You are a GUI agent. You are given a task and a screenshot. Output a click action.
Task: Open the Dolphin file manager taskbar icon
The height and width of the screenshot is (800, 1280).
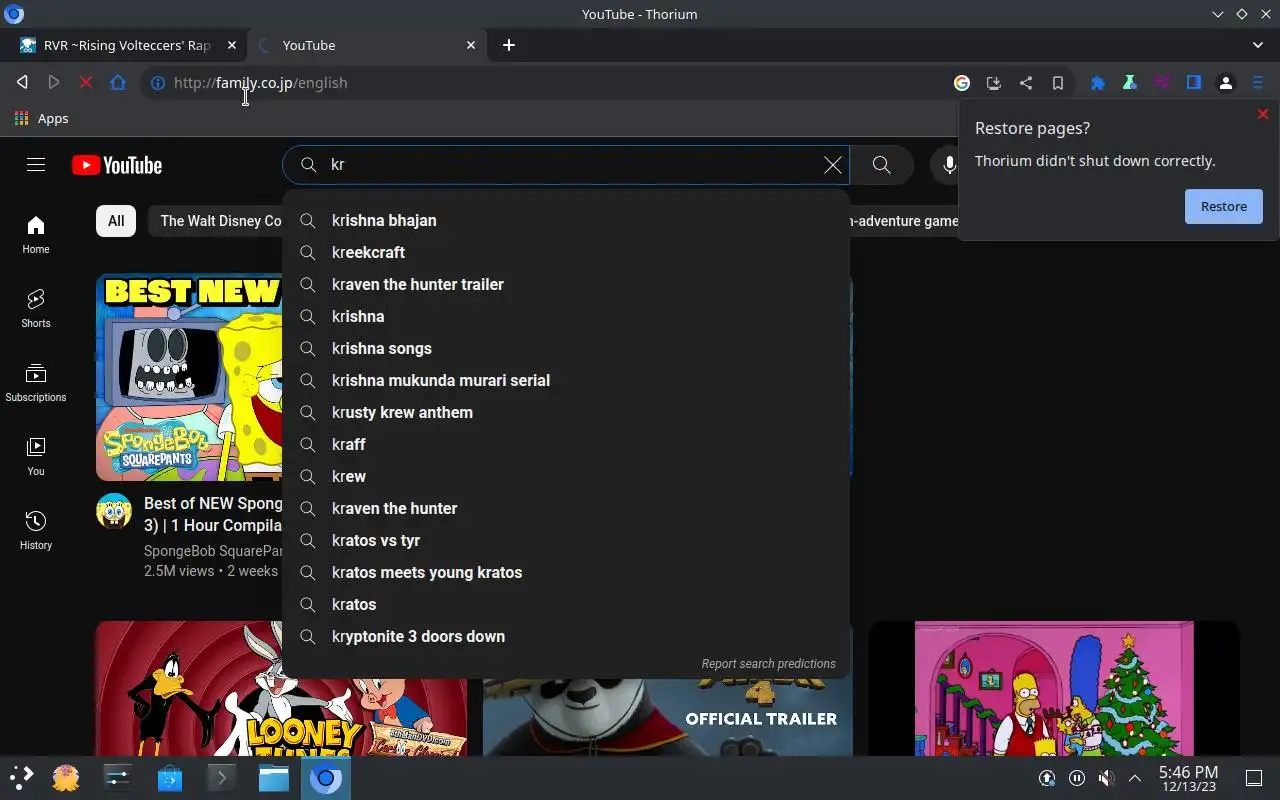click(273, 777)
